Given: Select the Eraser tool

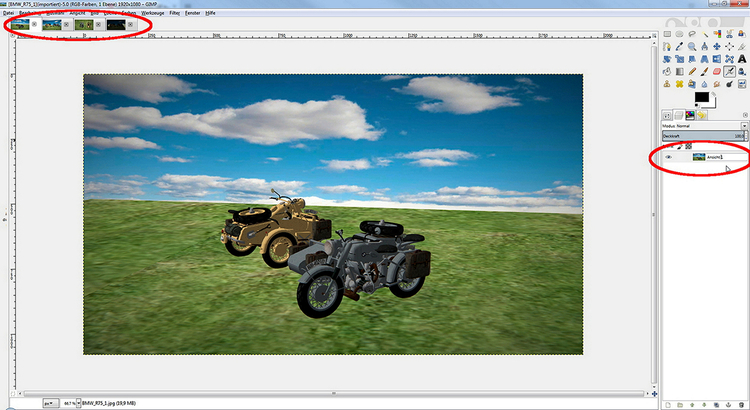Looking at the screenshot, I should (x=717, y=71).
